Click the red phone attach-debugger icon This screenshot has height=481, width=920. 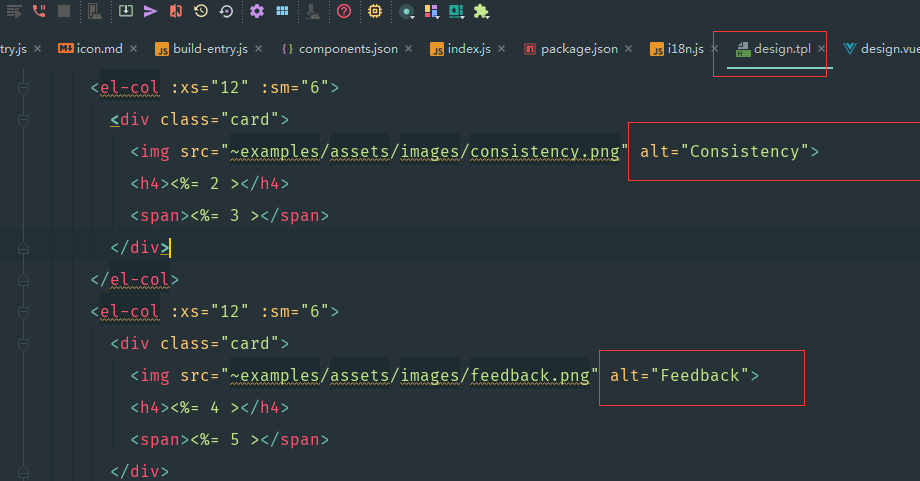pos(39,11)
